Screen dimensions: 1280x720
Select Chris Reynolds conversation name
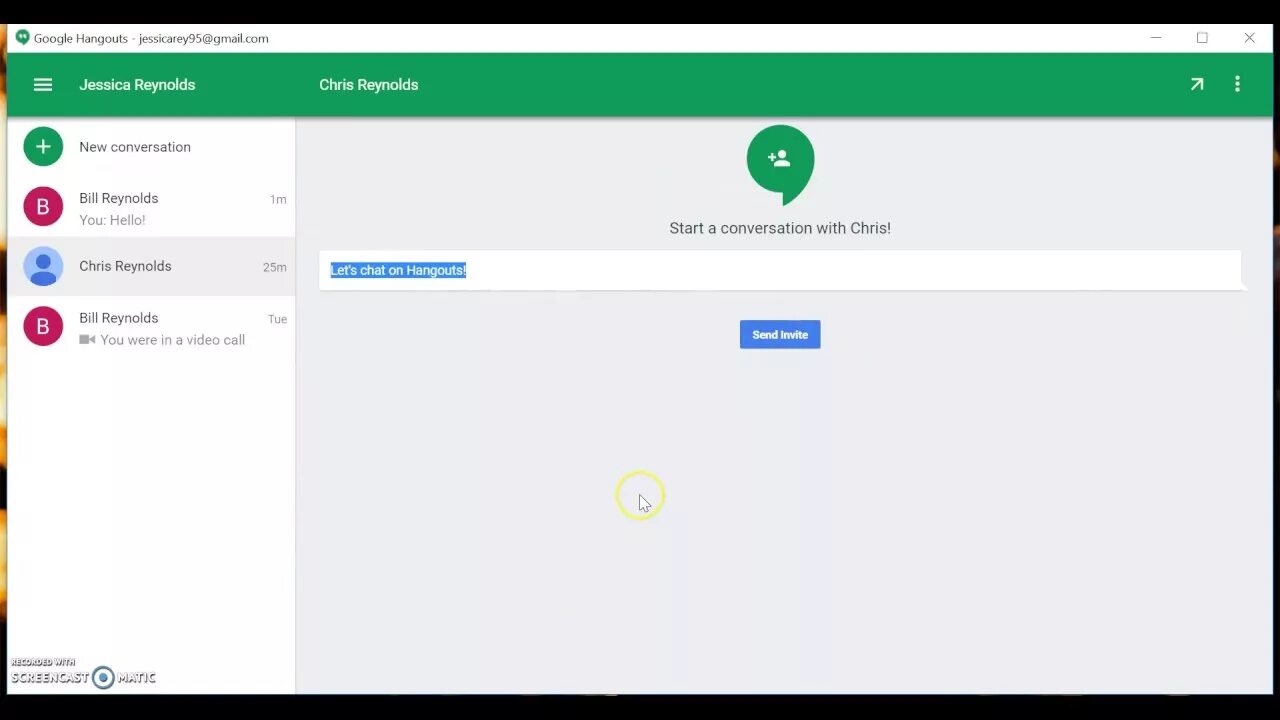click(125, 266)
